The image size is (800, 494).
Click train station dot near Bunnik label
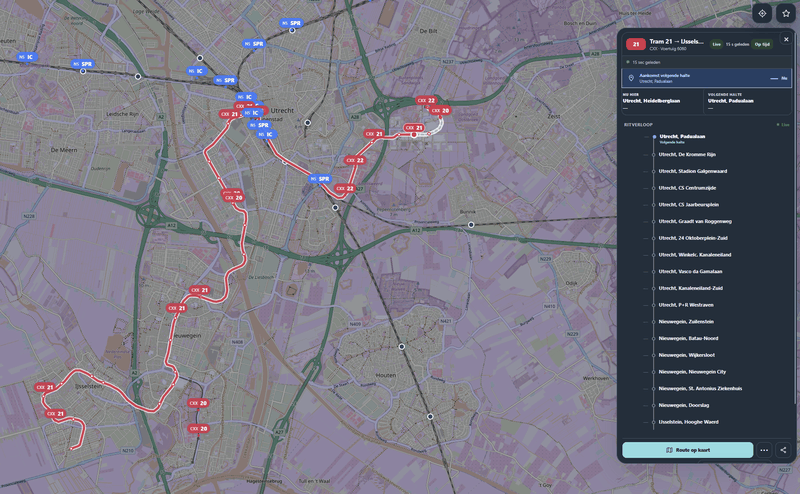(471, 225)
